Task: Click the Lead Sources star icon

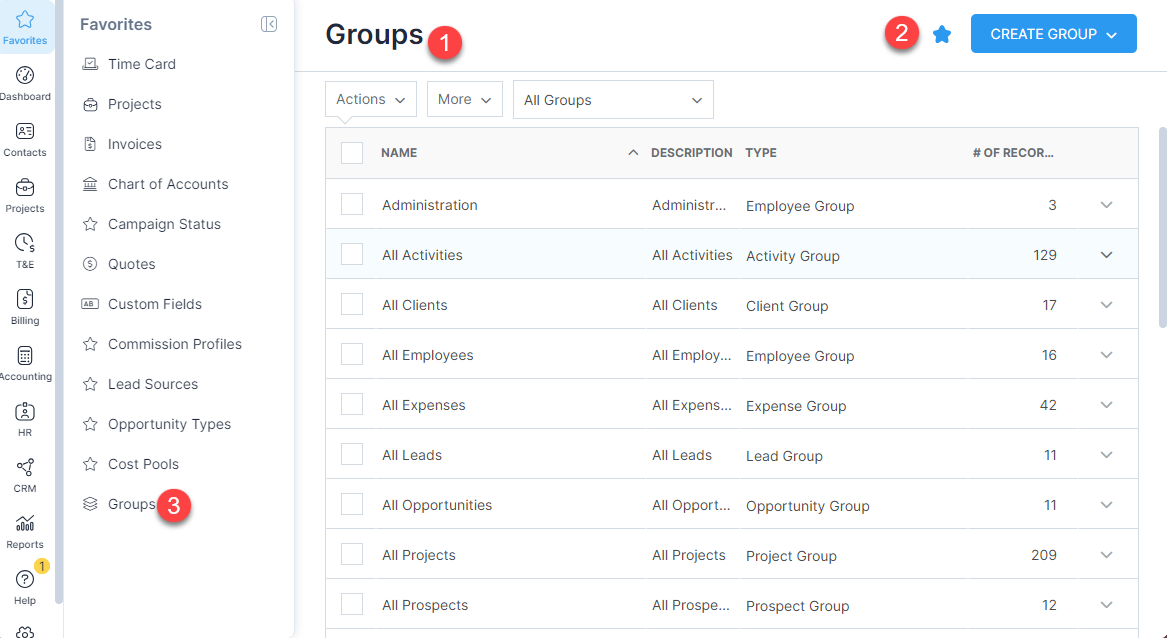Action: 90,384
